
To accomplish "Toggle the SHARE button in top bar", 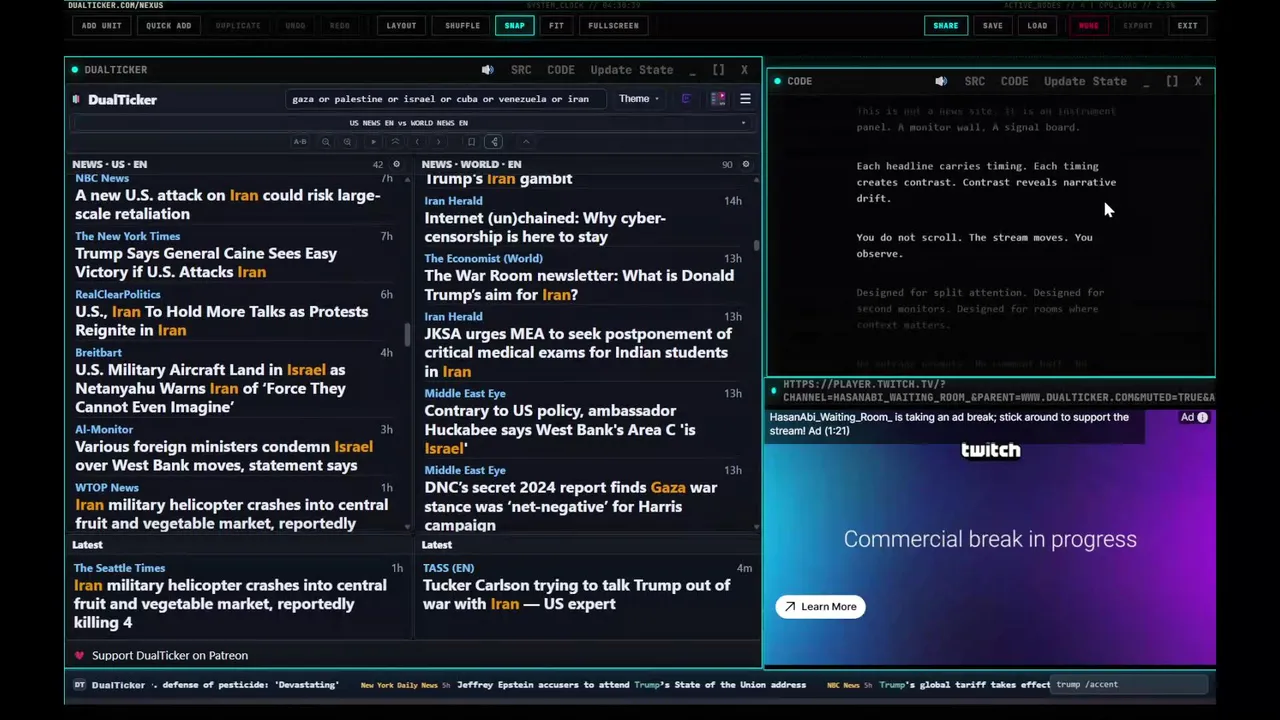I will pos(945,26).
